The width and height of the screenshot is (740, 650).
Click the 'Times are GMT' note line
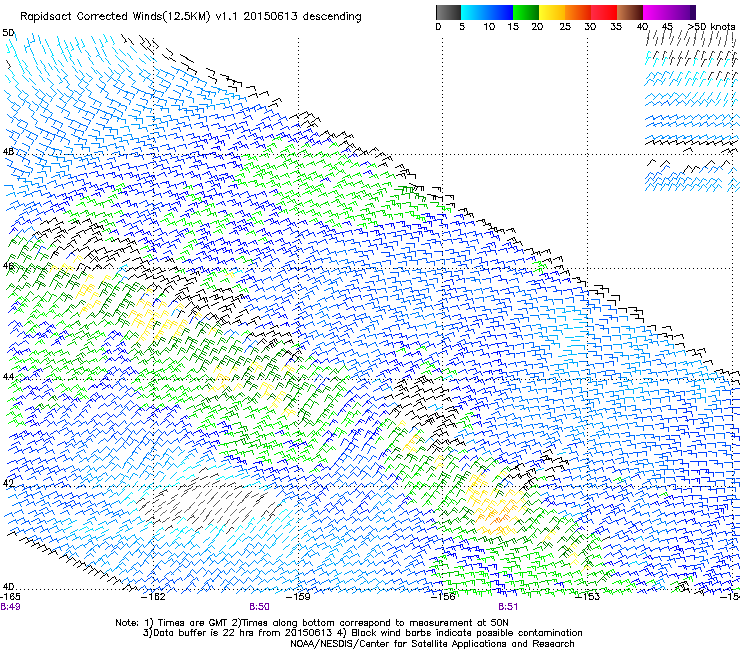coord(312,623)
